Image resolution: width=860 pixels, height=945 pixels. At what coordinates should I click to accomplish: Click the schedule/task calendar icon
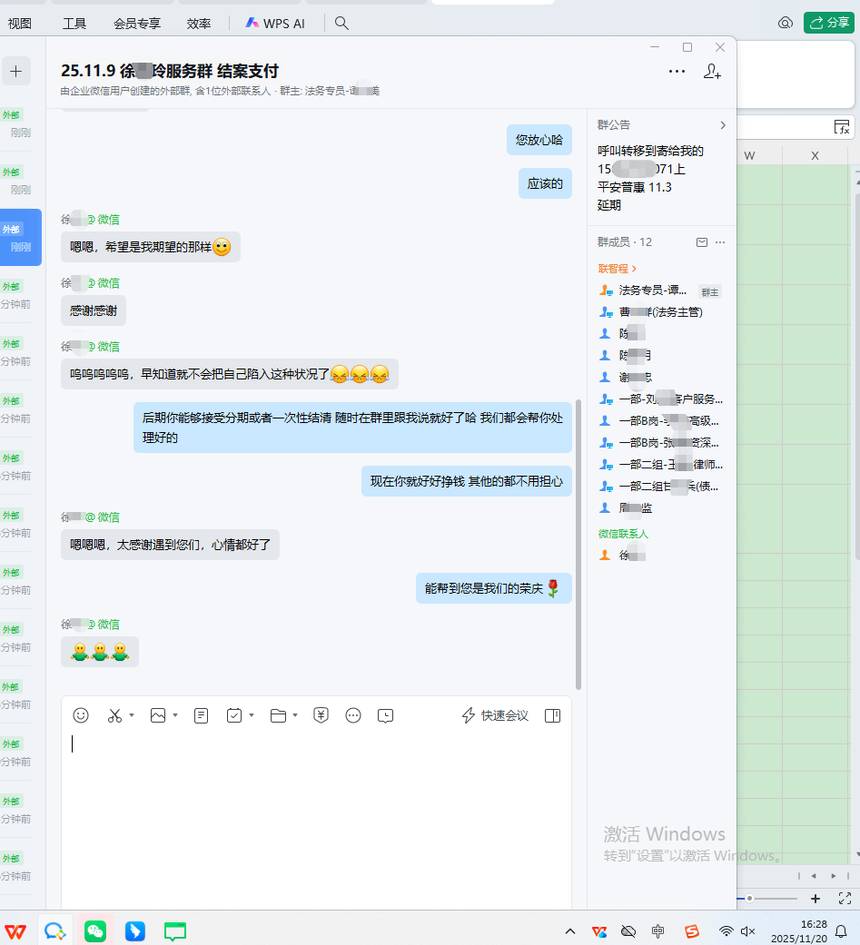(234, 715)
